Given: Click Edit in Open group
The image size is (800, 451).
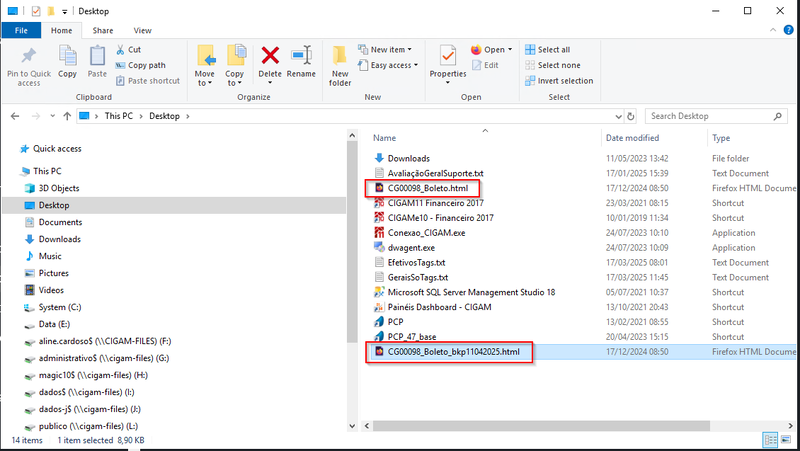Looking at the screenshot, I should click(485, 65).
